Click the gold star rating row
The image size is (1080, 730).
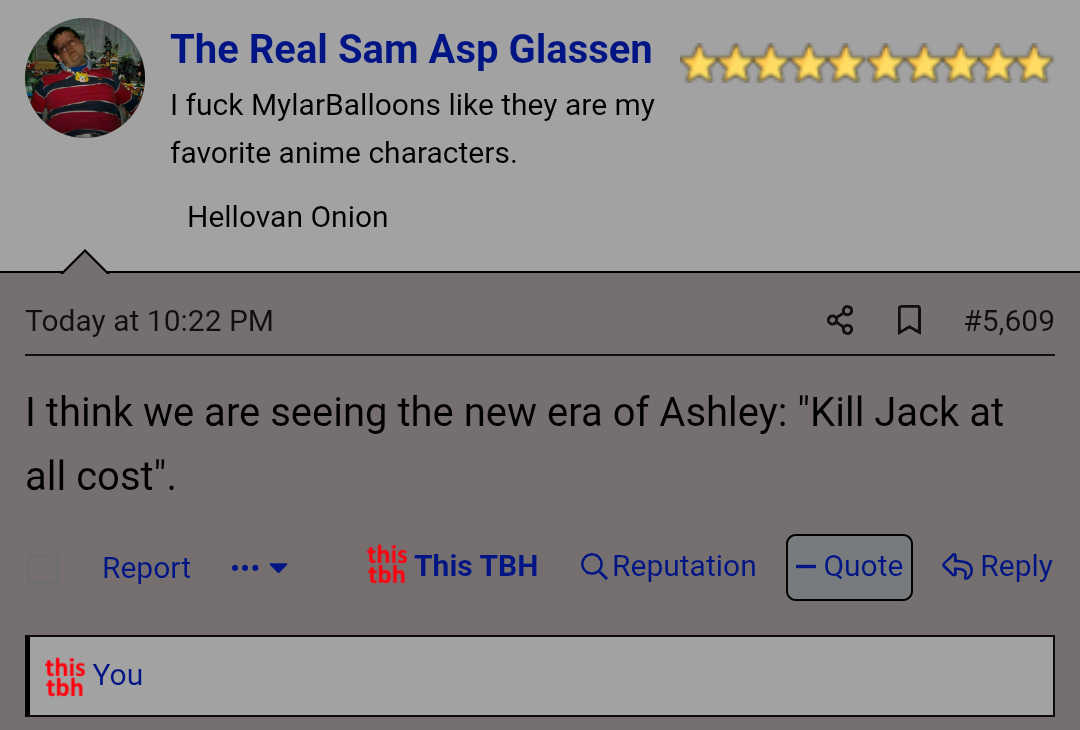[x=866, y=65]
